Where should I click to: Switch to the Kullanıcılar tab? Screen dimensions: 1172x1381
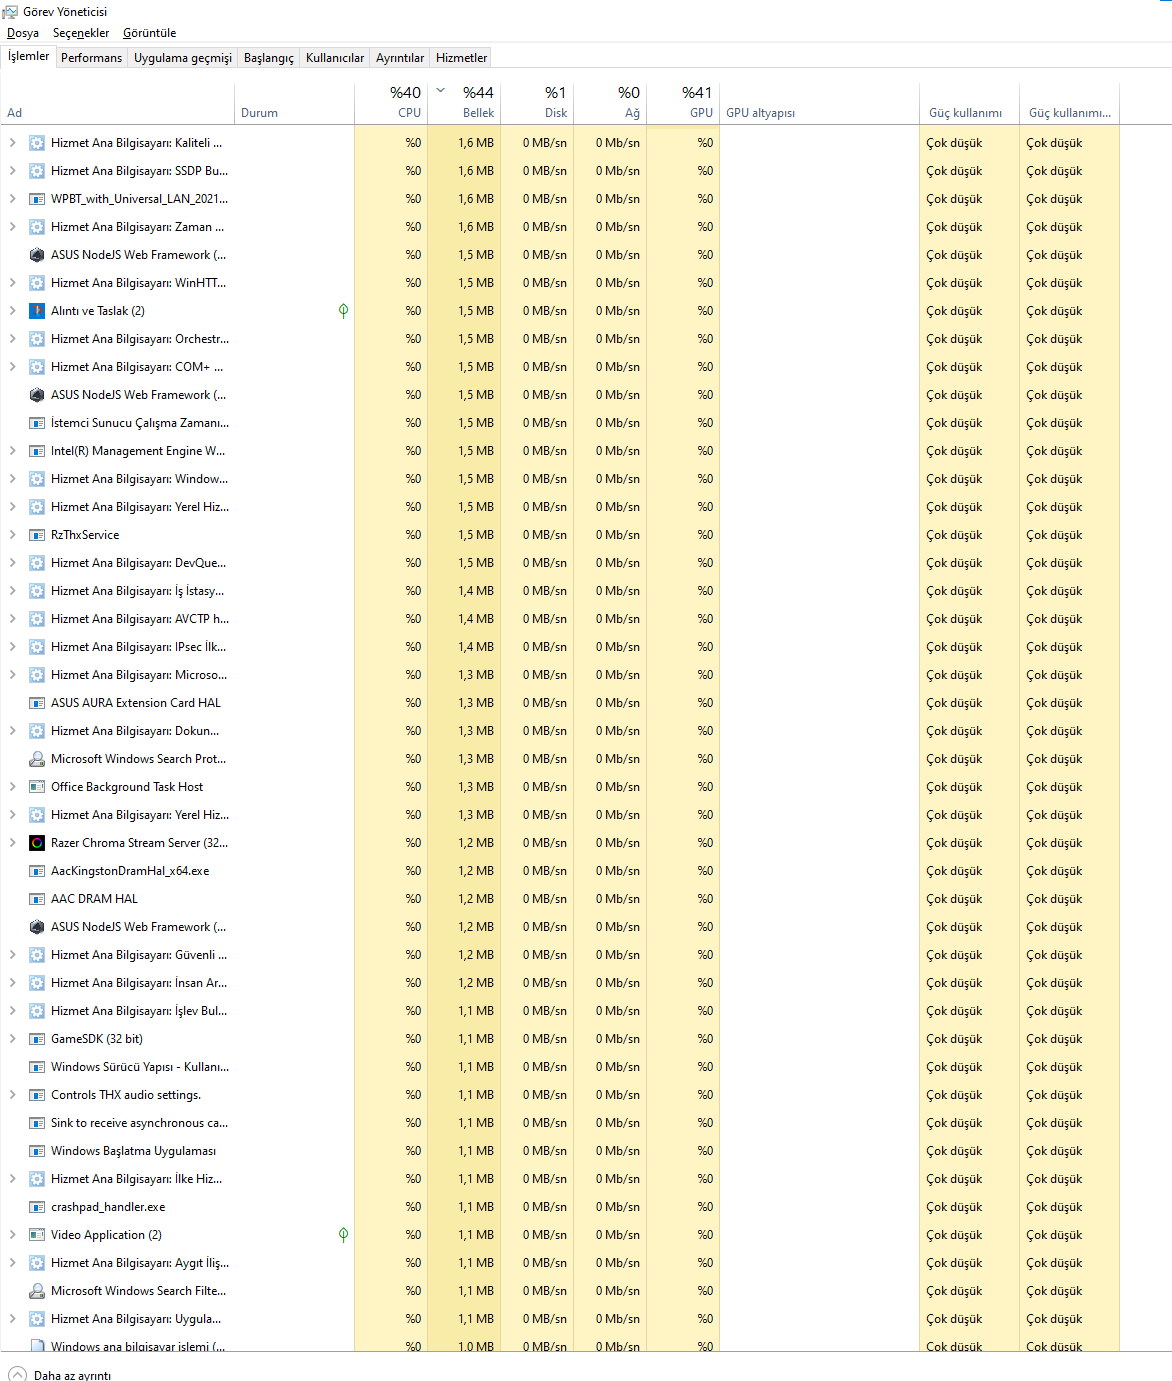(335, 58)
